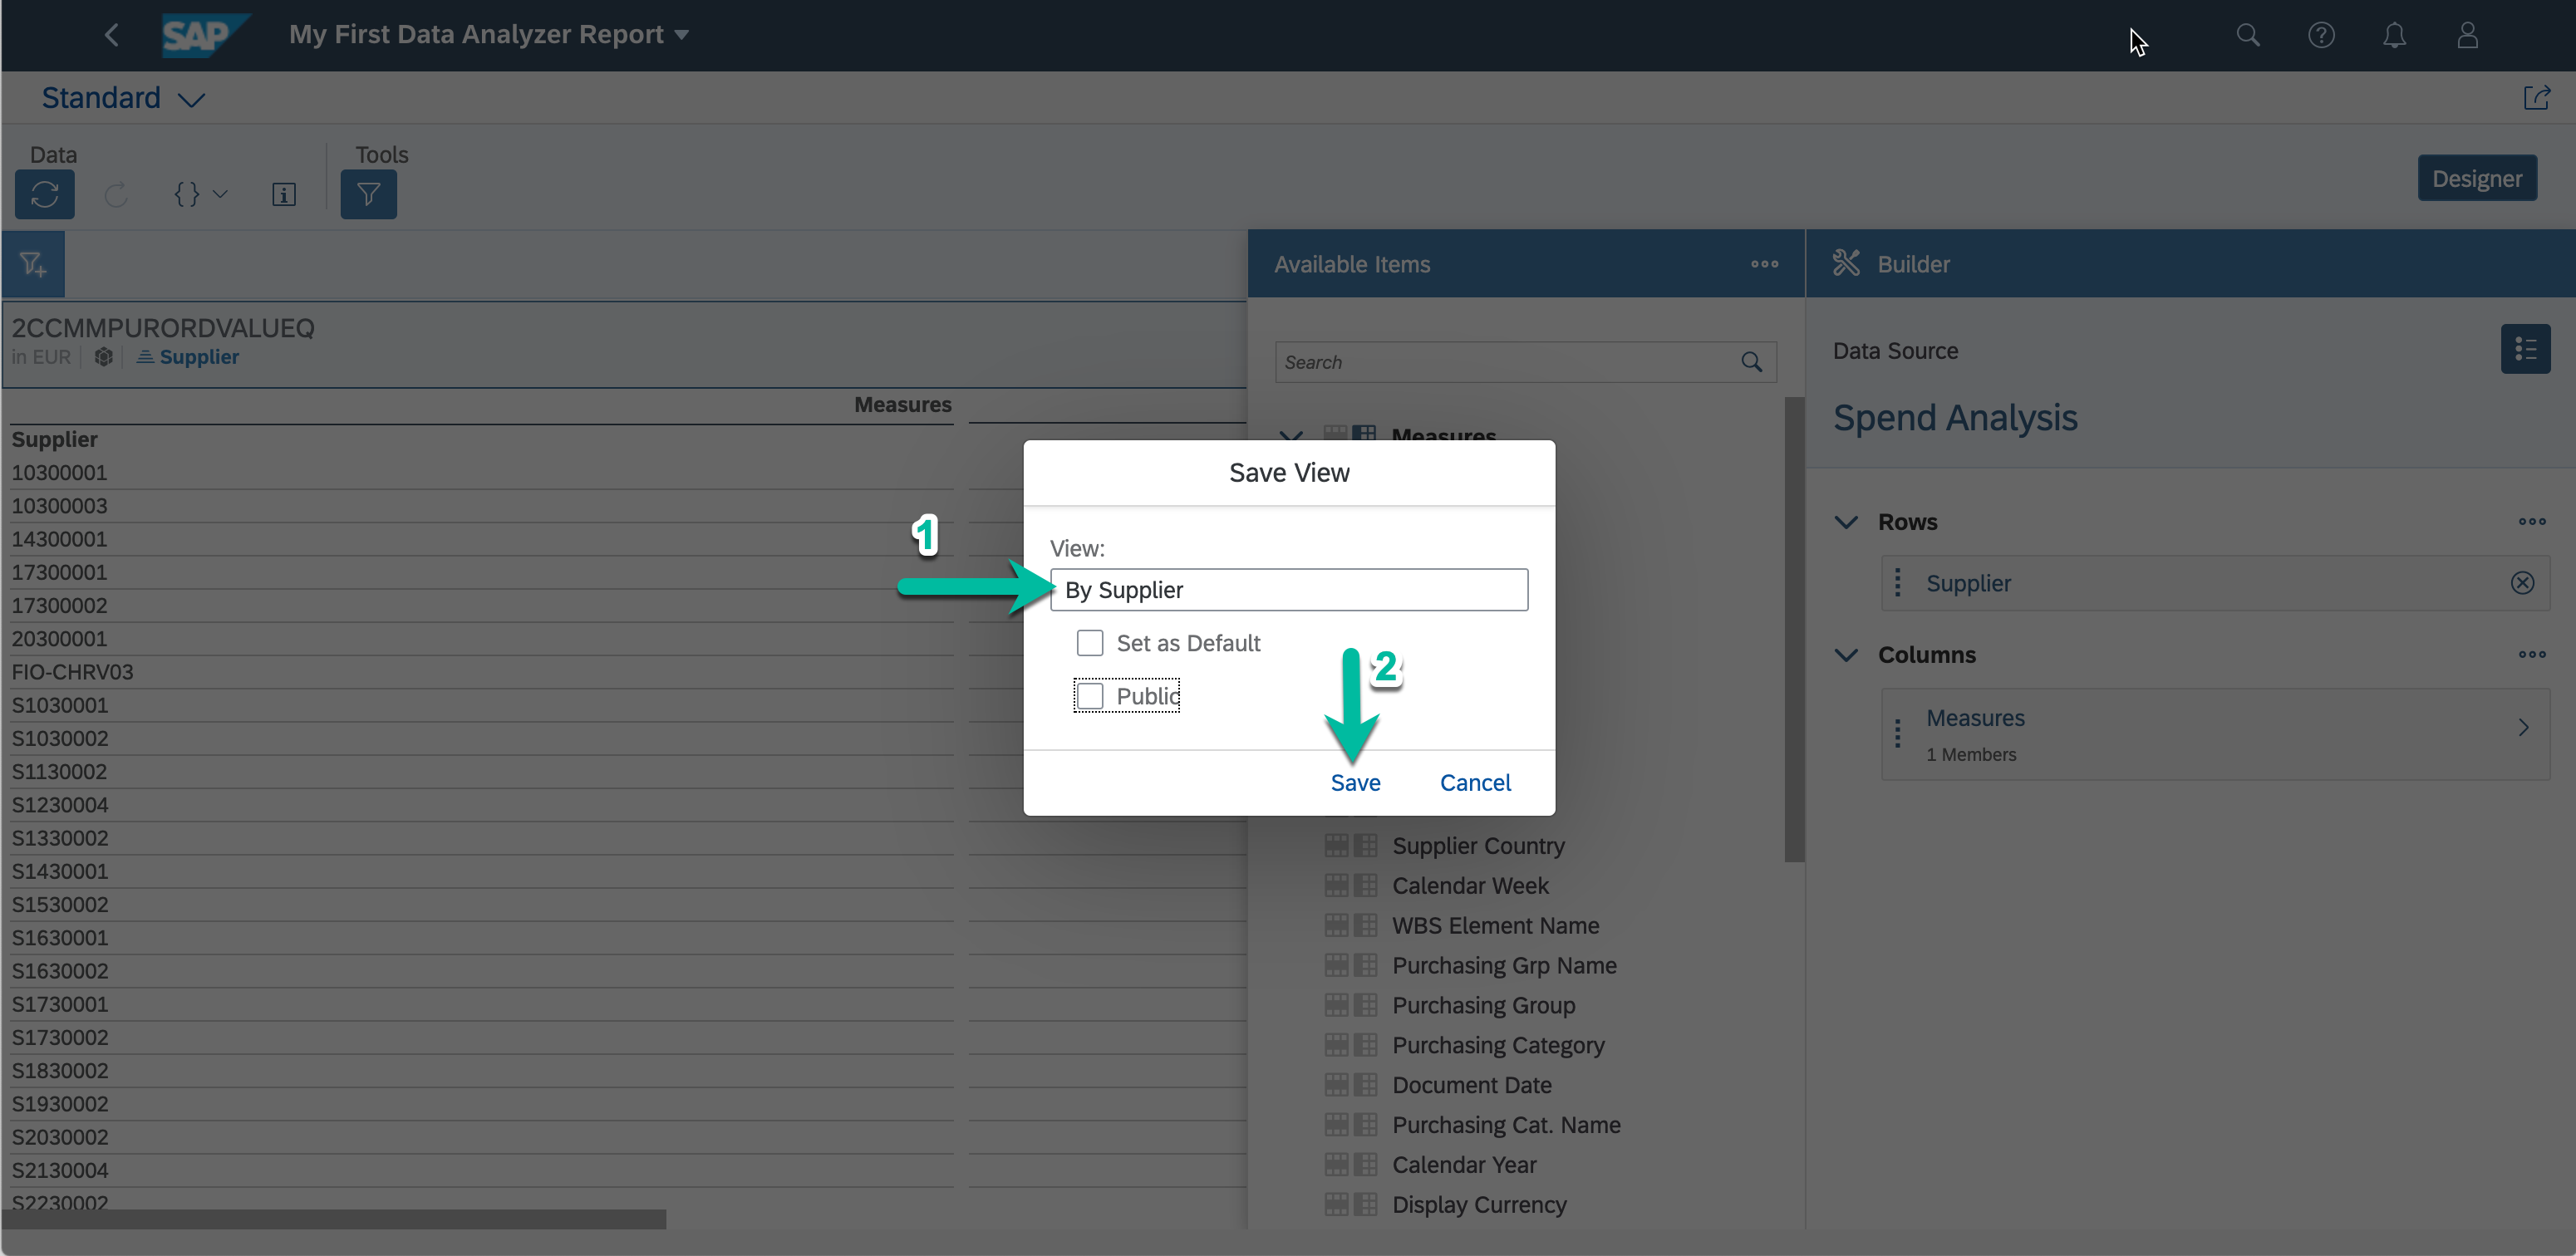Open the information icon in Data toolbar
Image resolution: width=2576 pixels, height=1256 pixels.
tap(284, 194)
